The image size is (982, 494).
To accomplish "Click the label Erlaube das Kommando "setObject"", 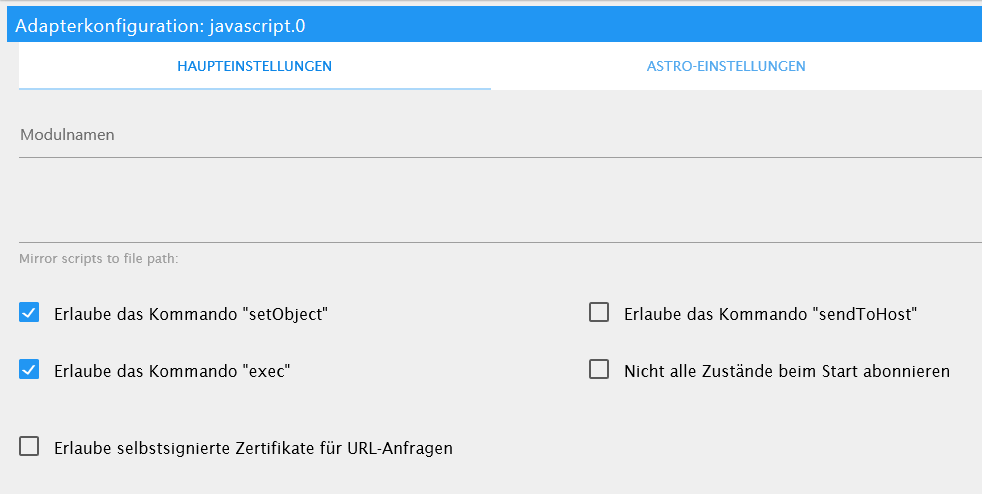I will pyautogui.click(x=191, y=314).
